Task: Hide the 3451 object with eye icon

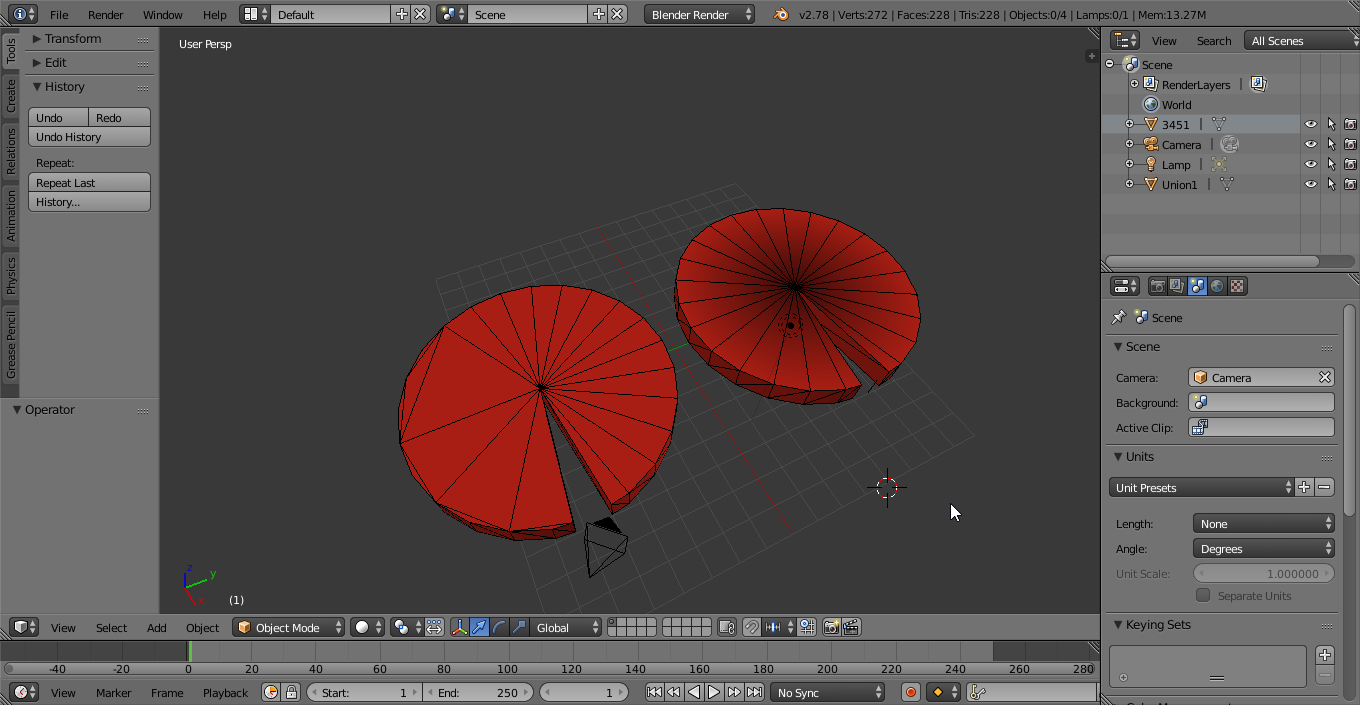Action: [x=1310, y=124]
